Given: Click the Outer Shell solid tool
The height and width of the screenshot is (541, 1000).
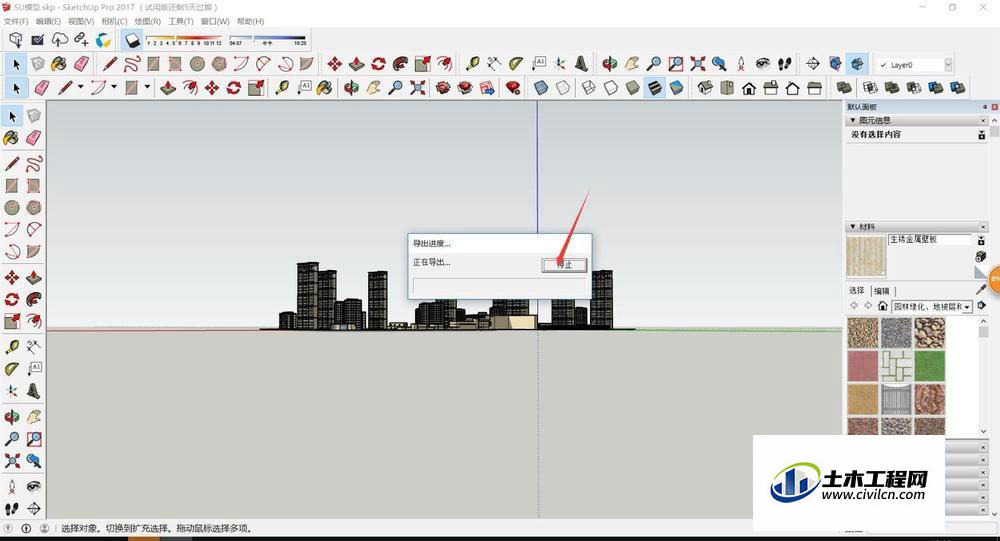Looking at the screenshot, I should tap(844, 87).
